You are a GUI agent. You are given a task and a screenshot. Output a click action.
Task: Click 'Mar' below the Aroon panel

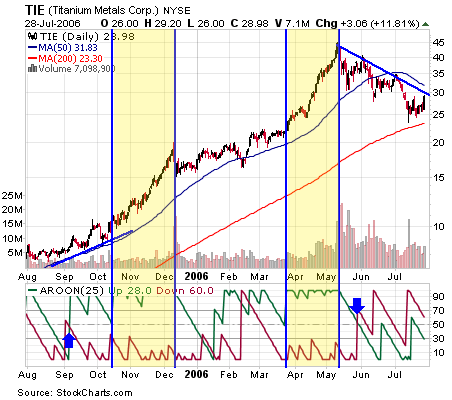(x=259, y=375)
